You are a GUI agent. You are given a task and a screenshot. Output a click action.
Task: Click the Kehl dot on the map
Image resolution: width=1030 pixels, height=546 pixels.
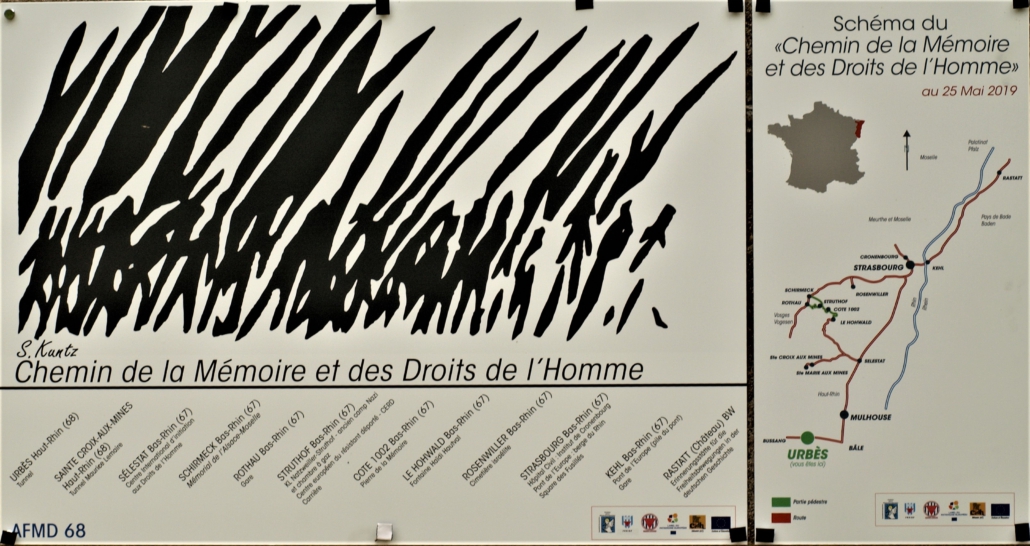[x=928, y=262]
